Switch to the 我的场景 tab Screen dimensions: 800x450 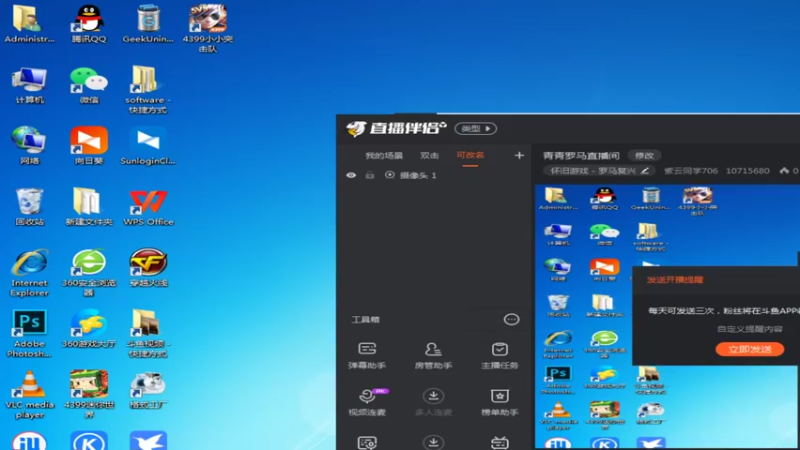(x=384, y=156)
